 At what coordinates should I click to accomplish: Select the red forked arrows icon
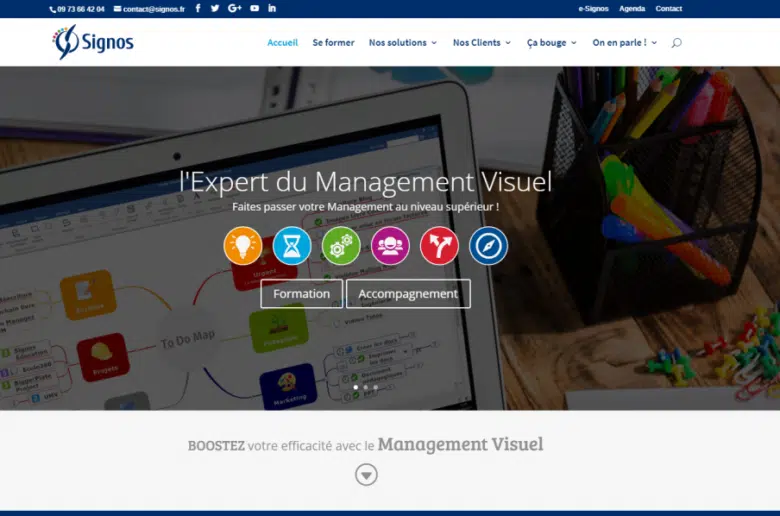pyautogui.click(x=439, y=245)
